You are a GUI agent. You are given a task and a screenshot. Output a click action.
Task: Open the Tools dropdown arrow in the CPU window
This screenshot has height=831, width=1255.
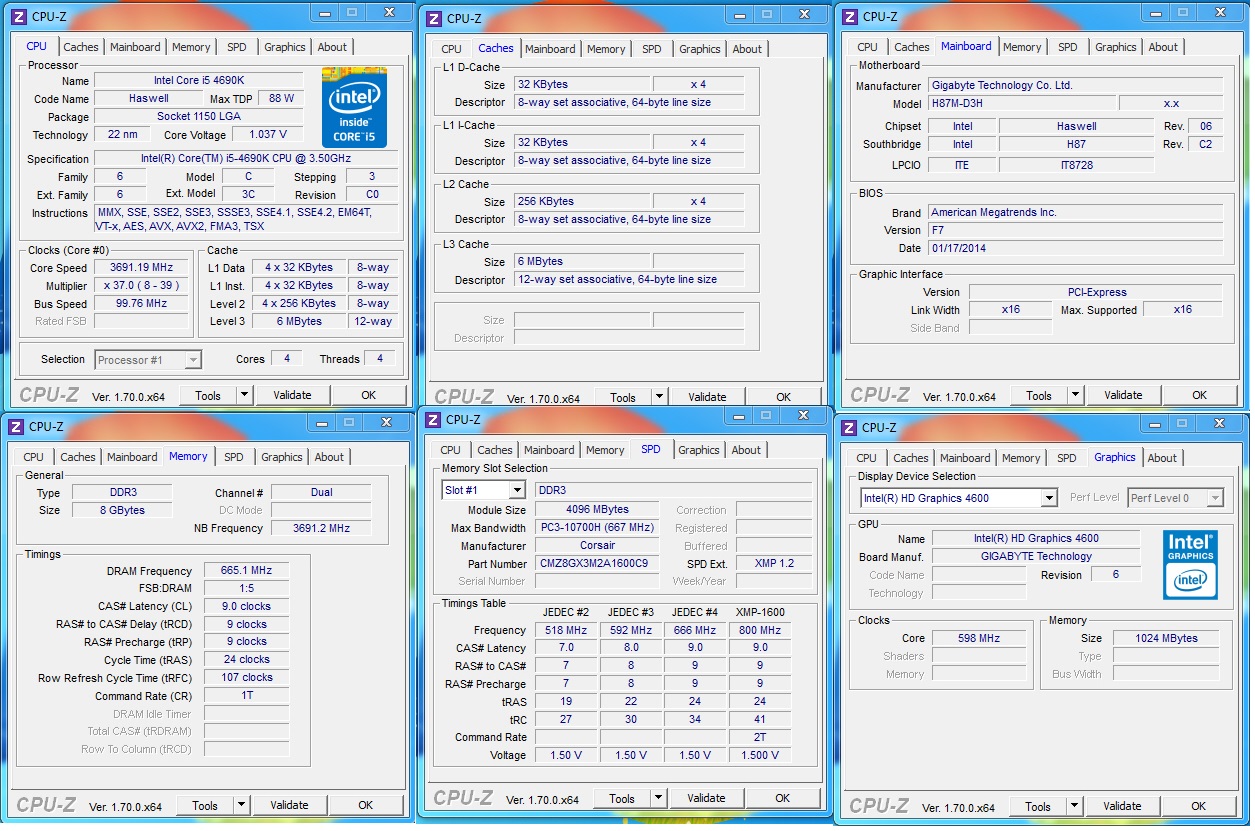pos(244,395)
